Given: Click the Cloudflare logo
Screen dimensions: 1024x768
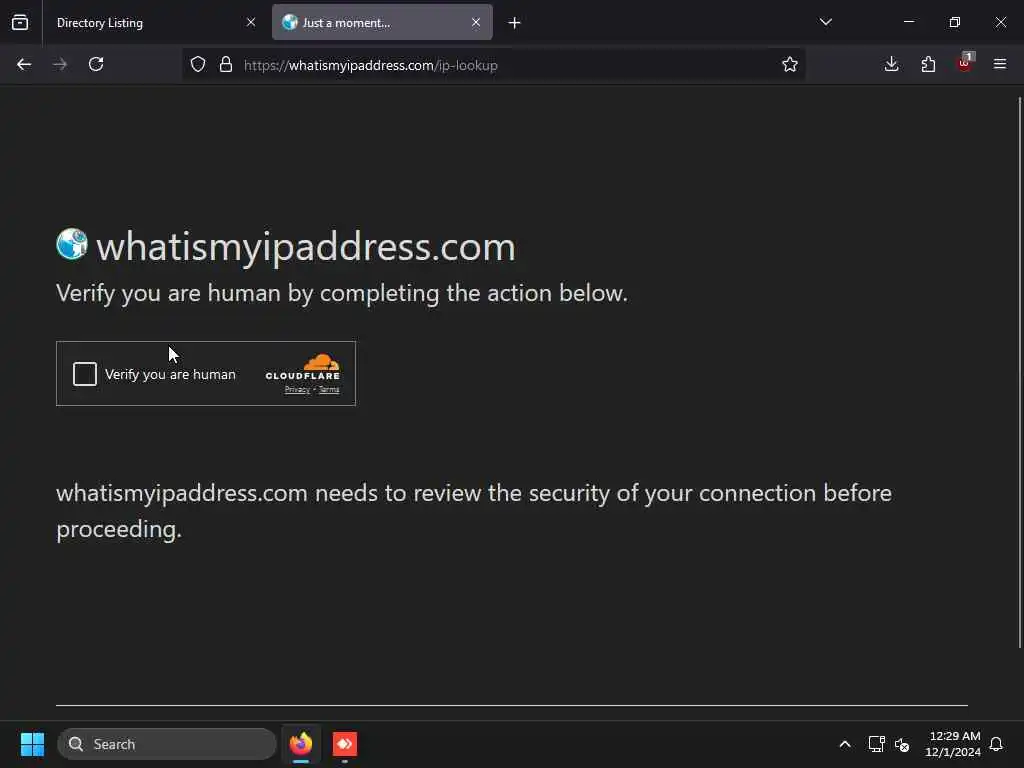Looking at the screenshot, I should click(302, 367).
